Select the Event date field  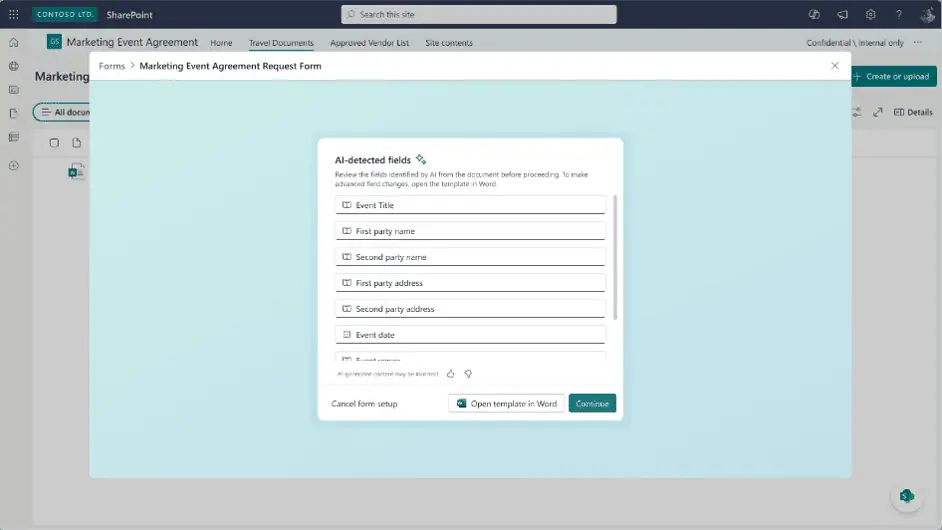point(470,335)
